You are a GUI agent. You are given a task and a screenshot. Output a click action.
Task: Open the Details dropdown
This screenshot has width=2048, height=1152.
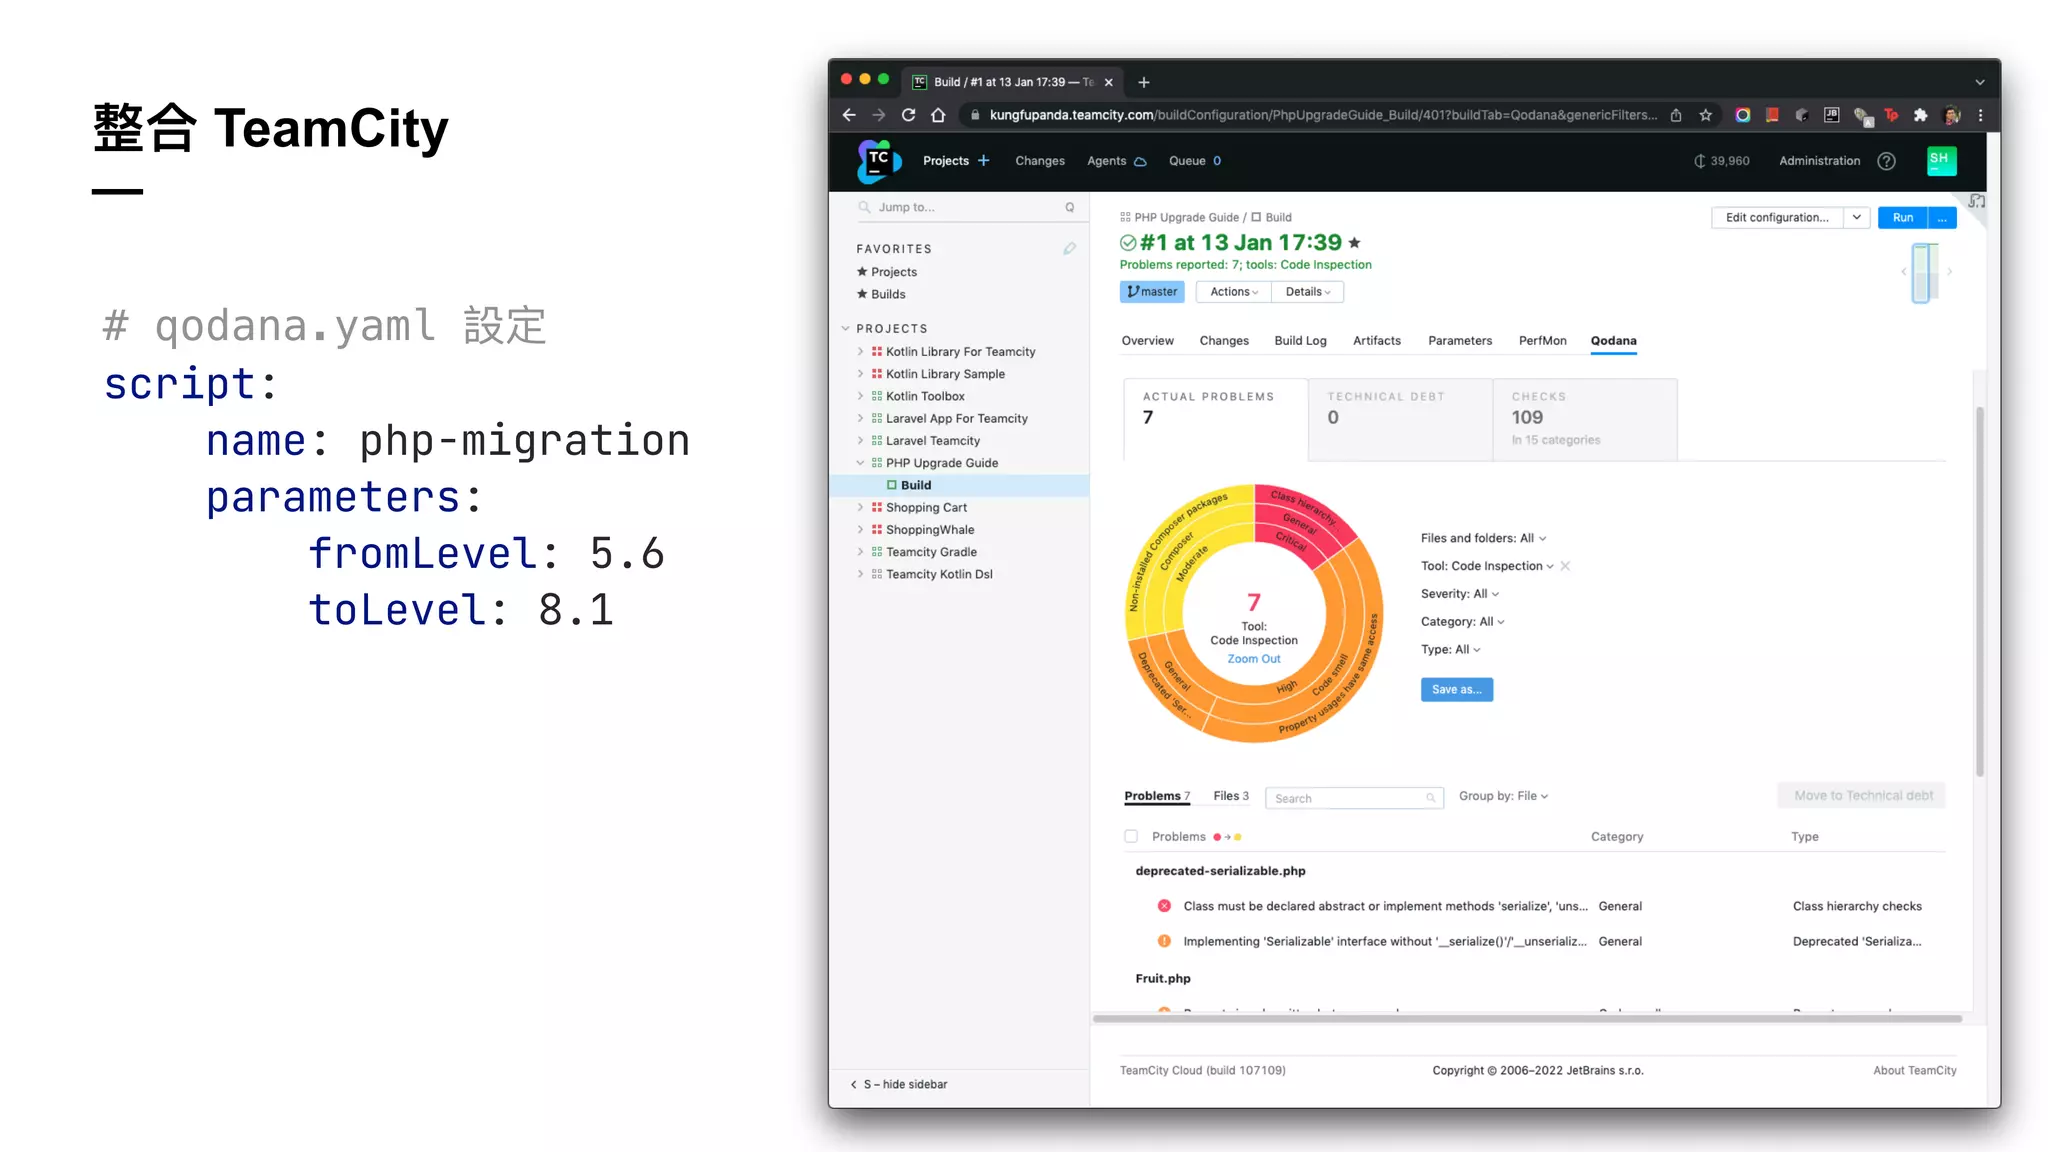point(1308,292)
